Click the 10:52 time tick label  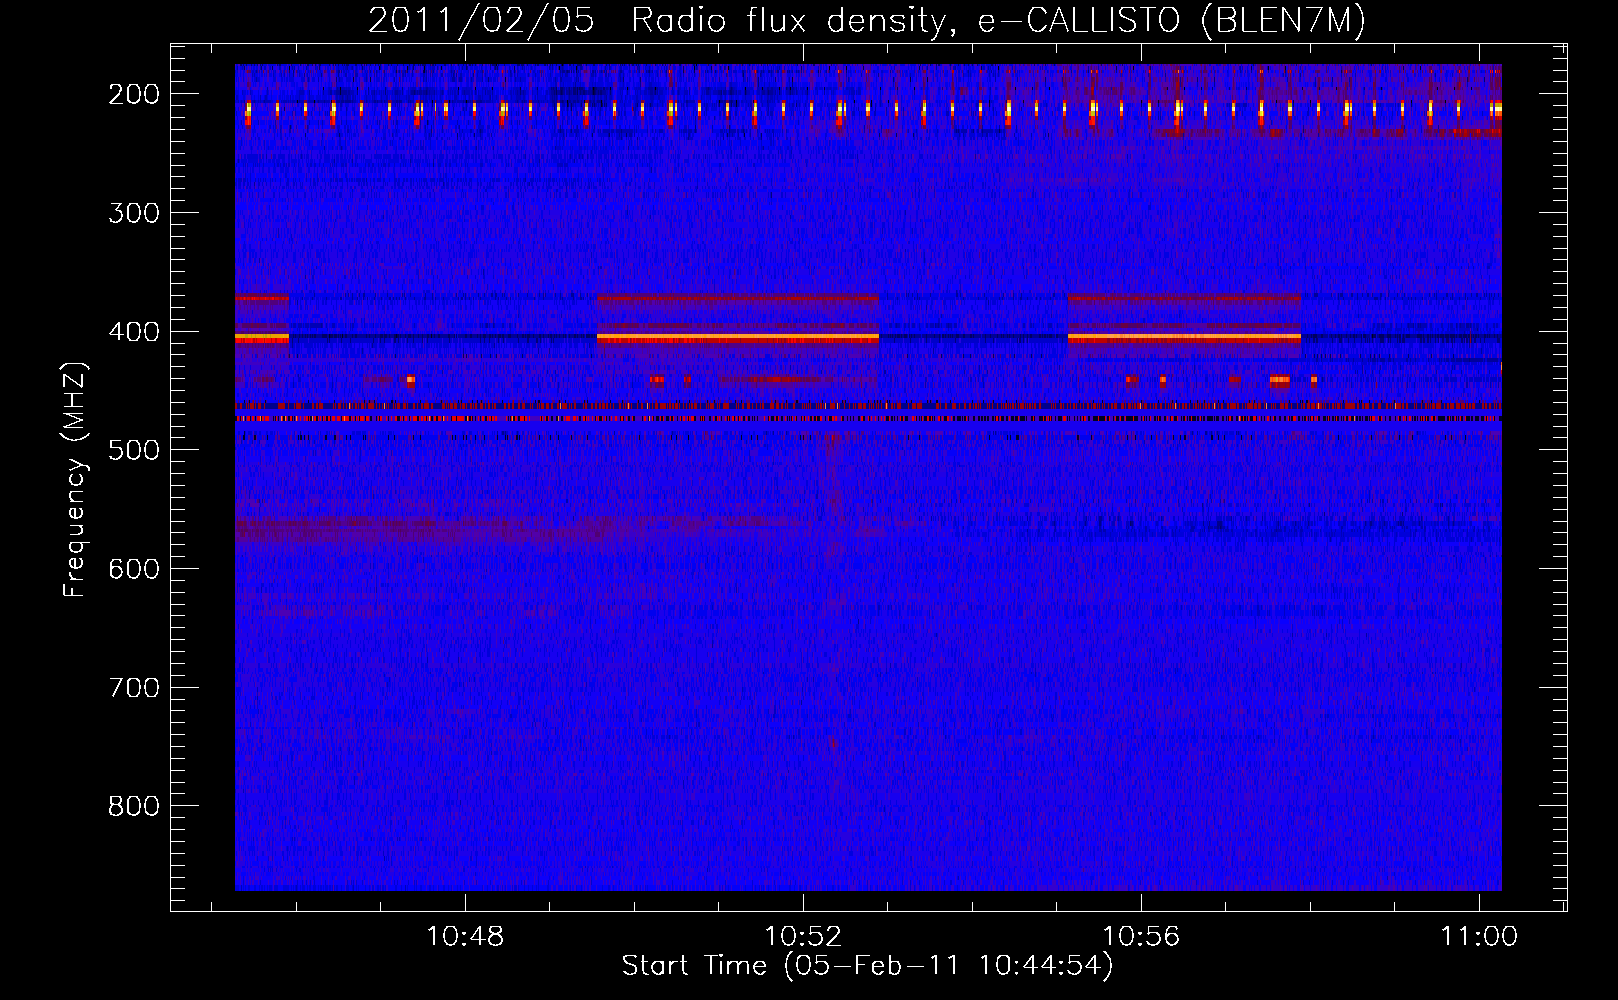(803, 937)
